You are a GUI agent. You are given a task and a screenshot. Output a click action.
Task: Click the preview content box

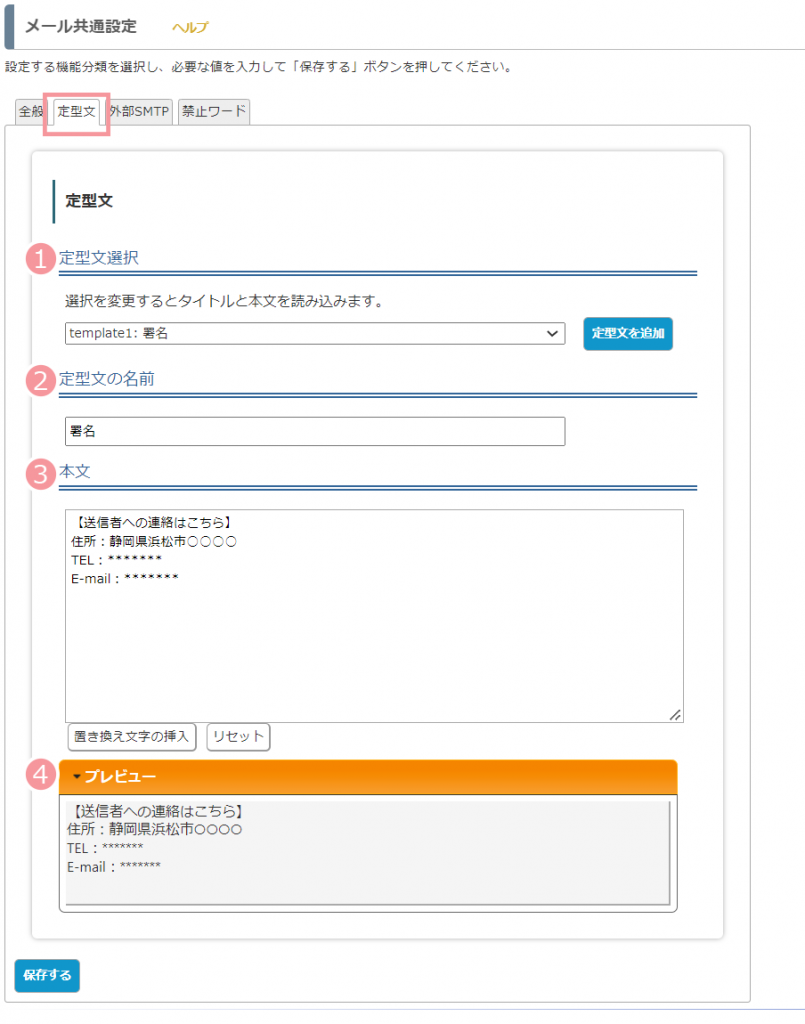pos(368,853)
